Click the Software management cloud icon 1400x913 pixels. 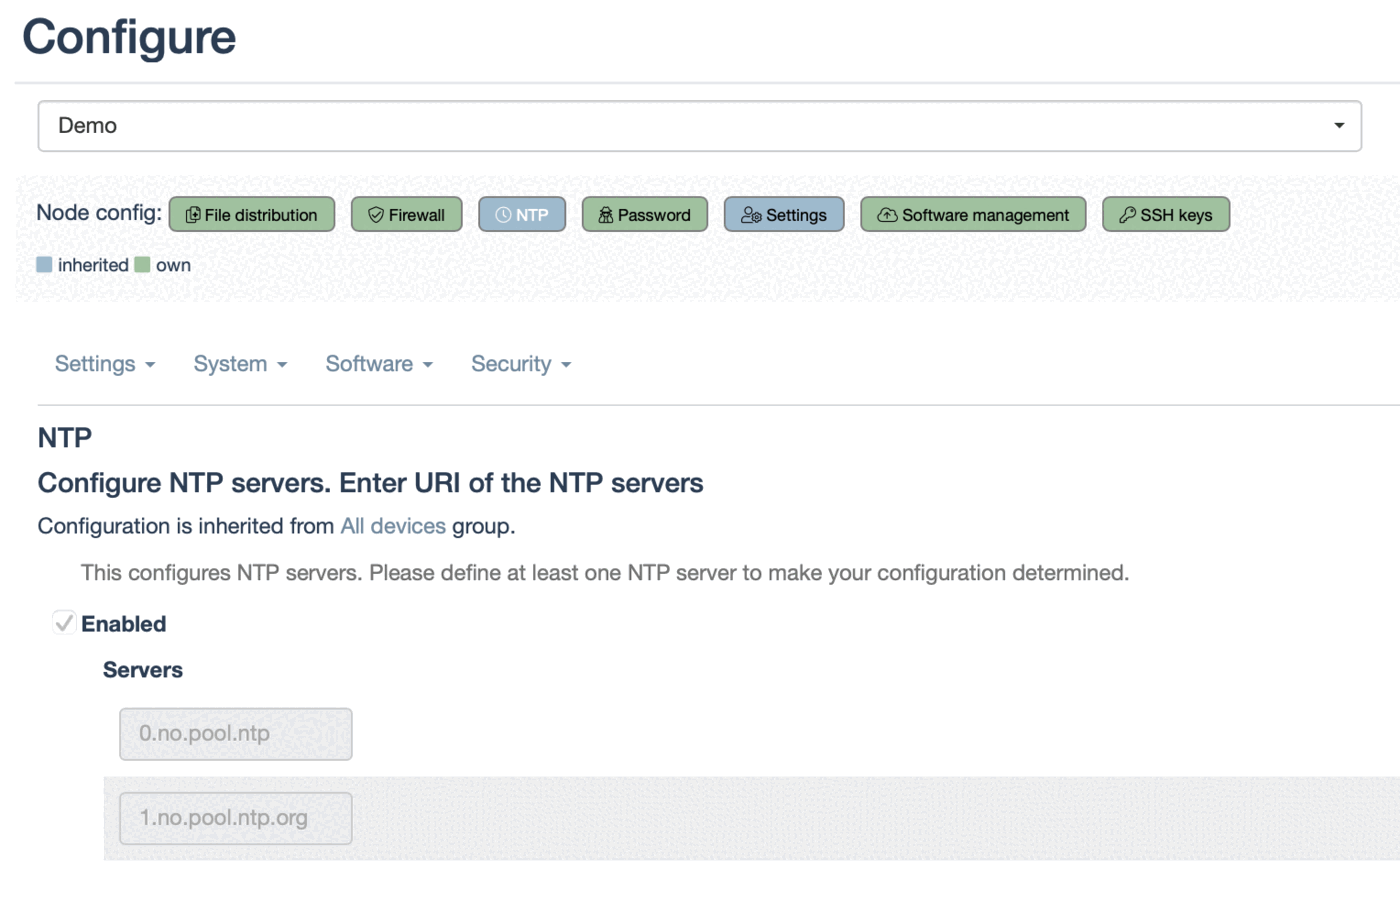pos(887,215)
